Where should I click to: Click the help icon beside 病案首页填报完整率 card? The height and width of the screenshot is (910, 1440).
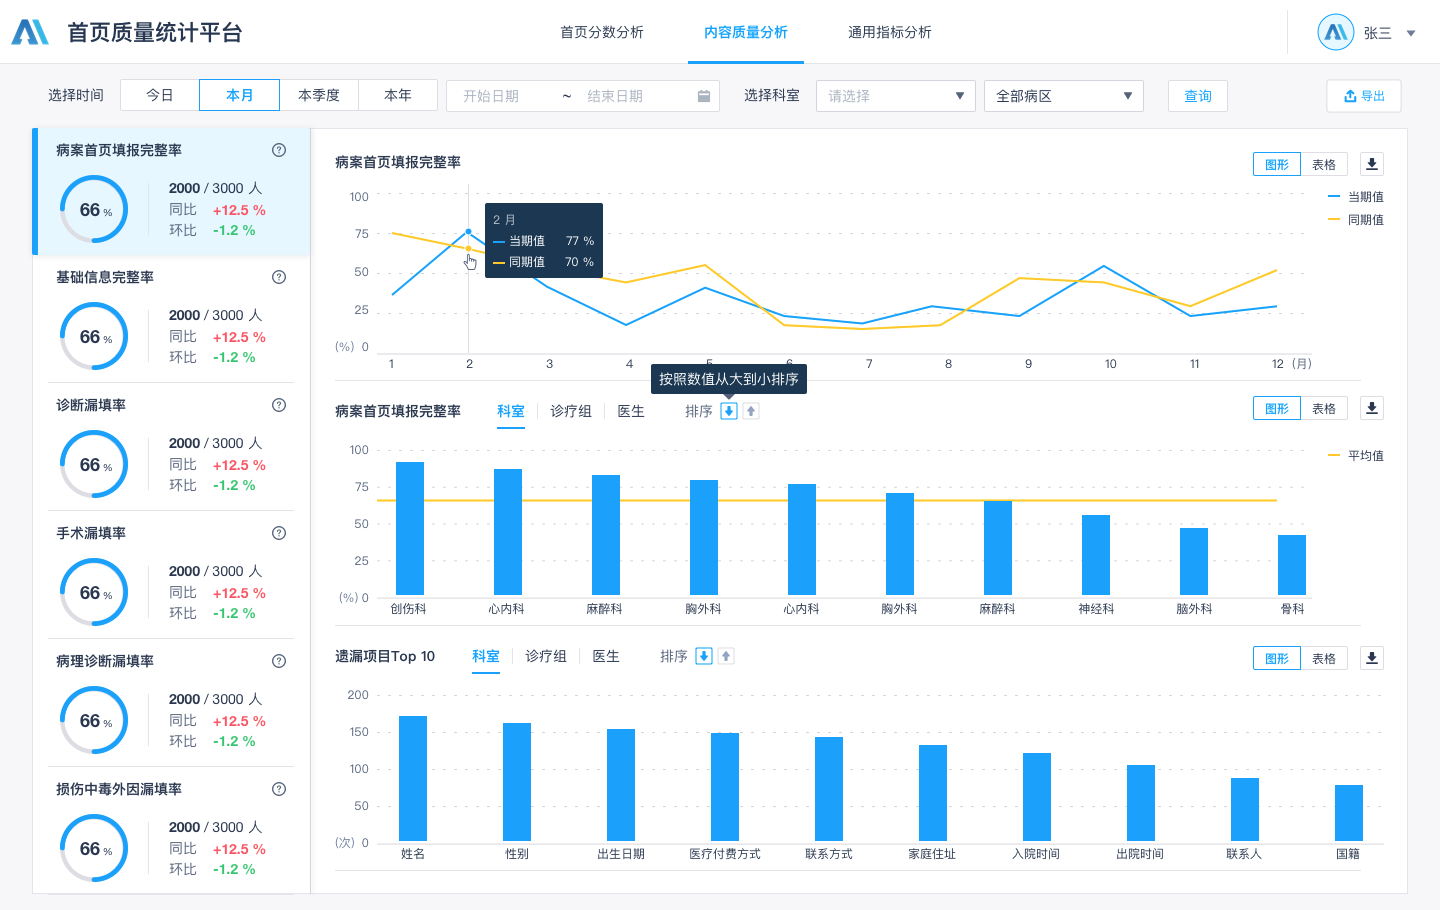(x=279, y=150)
